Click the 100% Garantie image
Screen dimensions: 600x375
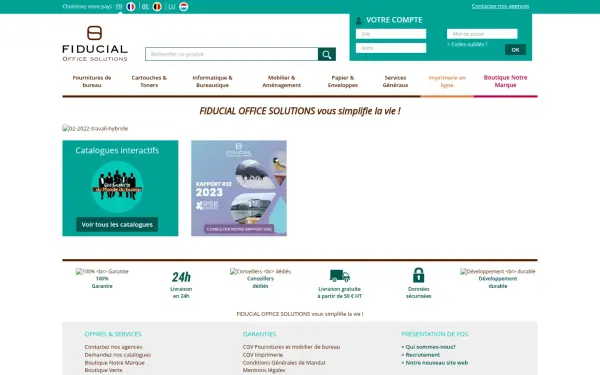point(102,271)
